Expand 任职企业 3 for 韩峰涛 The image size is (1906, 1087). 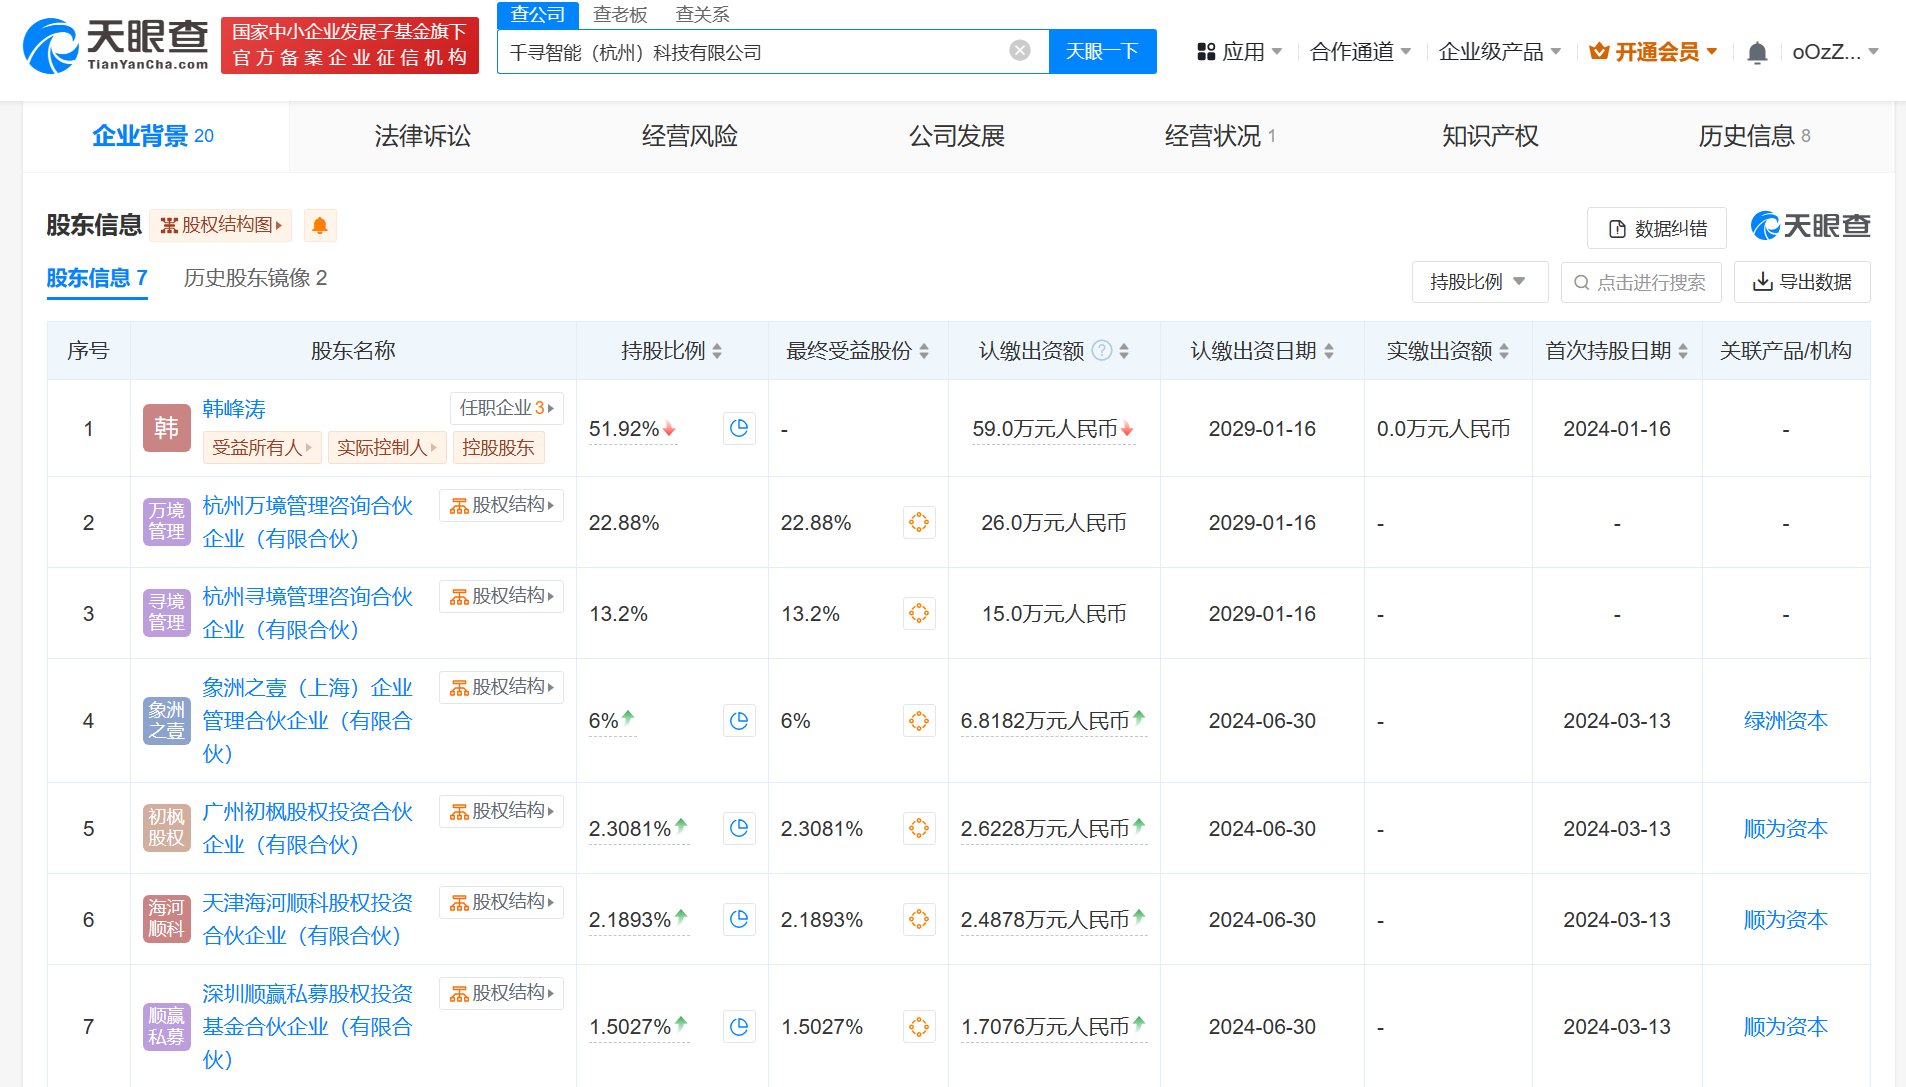point(507,408)
